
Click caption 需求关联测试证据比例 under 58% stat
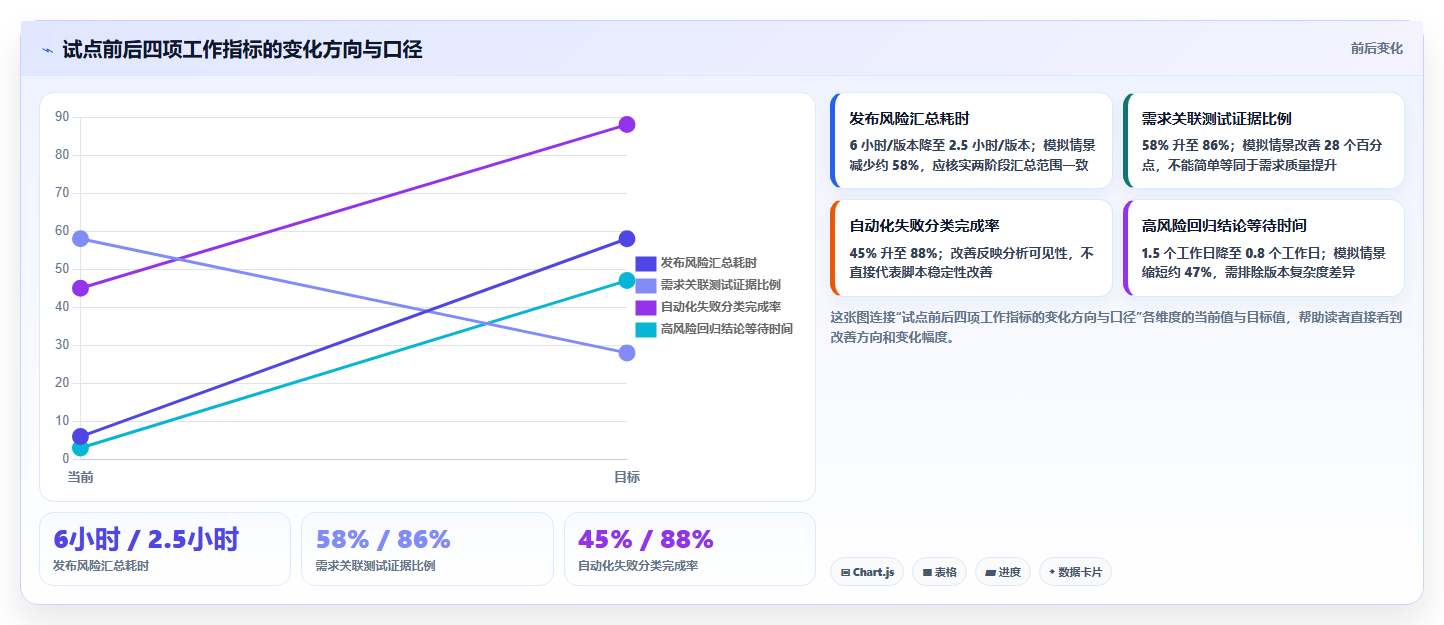click(x=375, y=566)
